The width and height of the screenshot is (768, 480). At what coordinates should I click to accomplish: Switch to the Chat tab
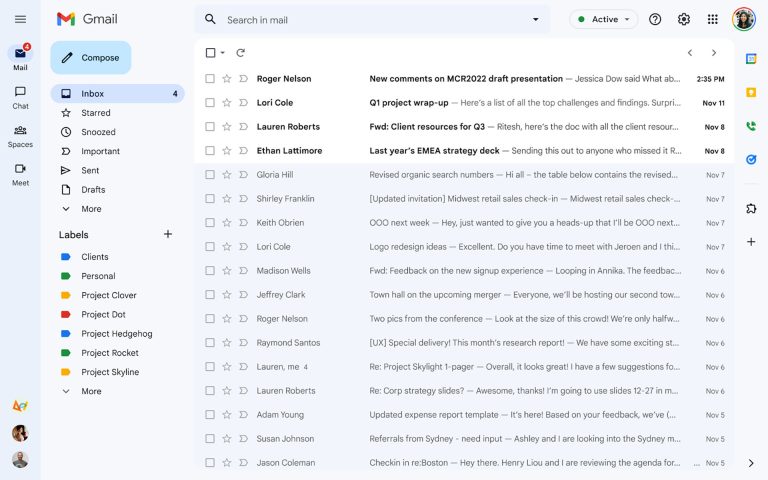[20, 97]
